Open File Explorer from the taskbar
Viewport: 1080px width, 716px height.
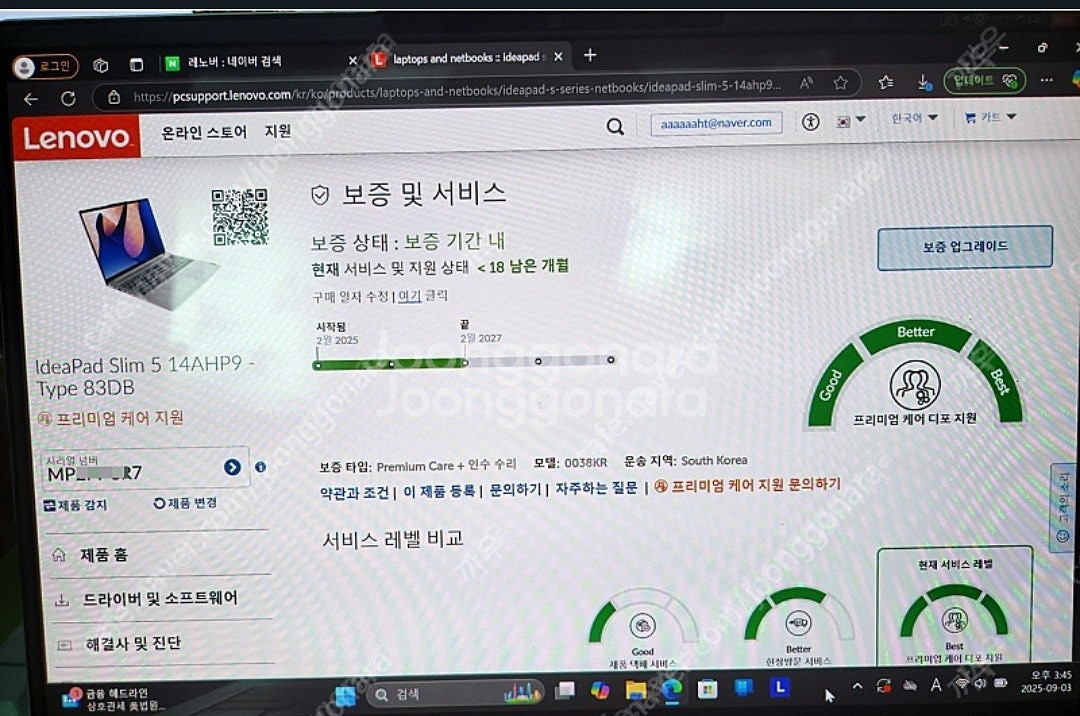coord(635,690)
